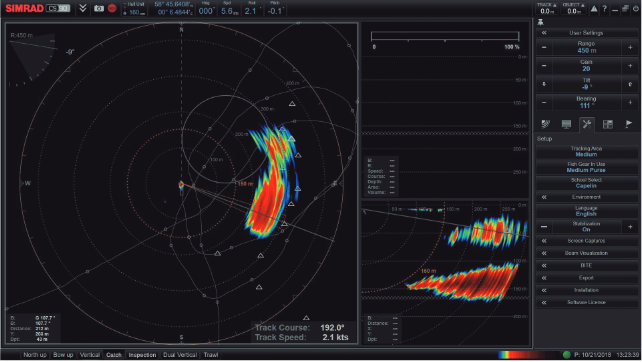This screenshot has height=362, width=642.
Task: Expand the Environment submenu
Action: coord(586,197)
